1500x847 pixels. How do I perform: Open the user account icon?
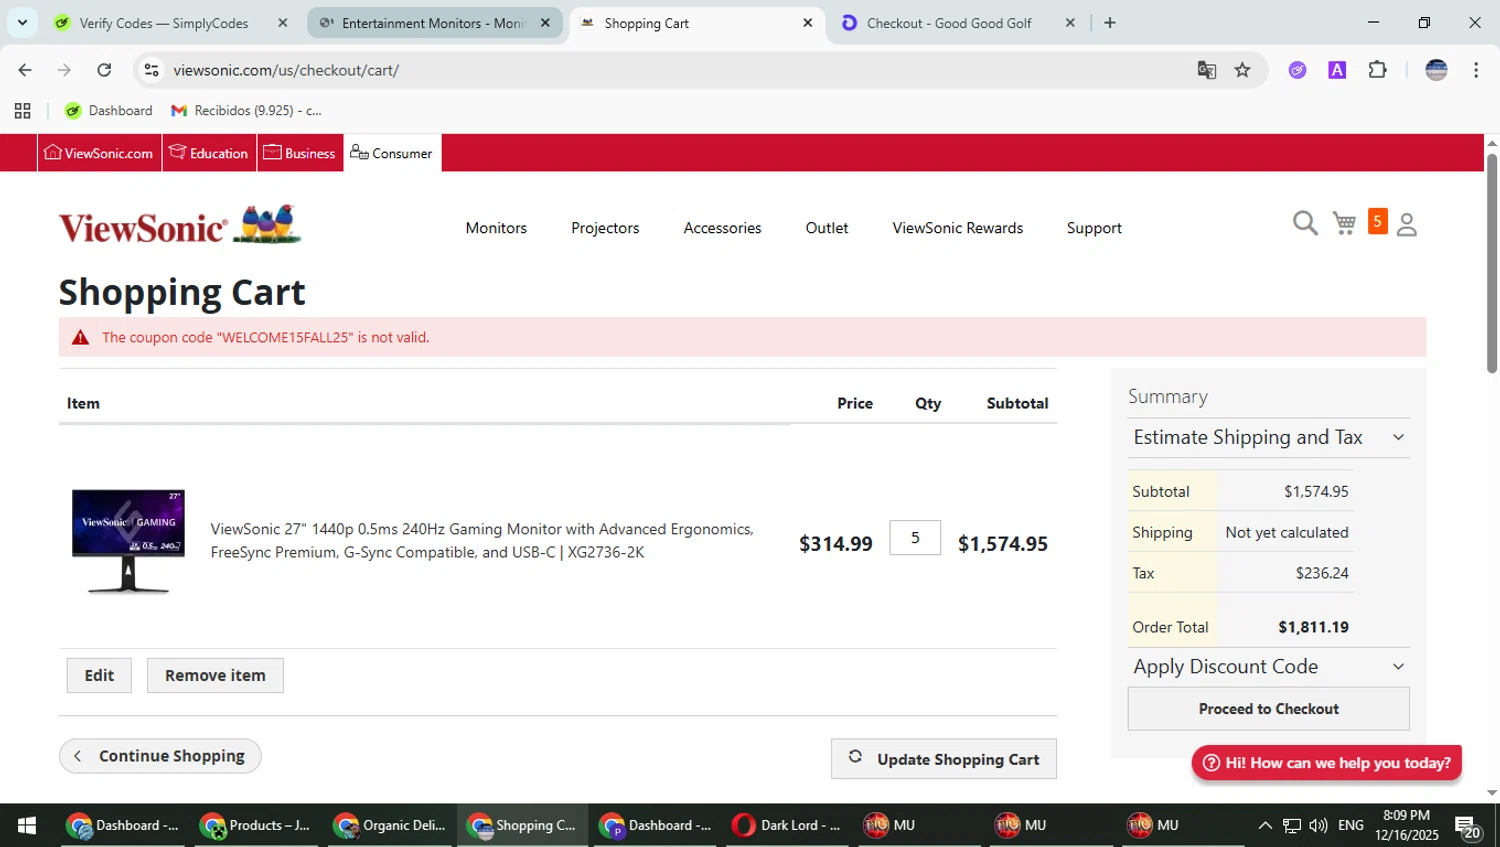(x=1407, y=224)
